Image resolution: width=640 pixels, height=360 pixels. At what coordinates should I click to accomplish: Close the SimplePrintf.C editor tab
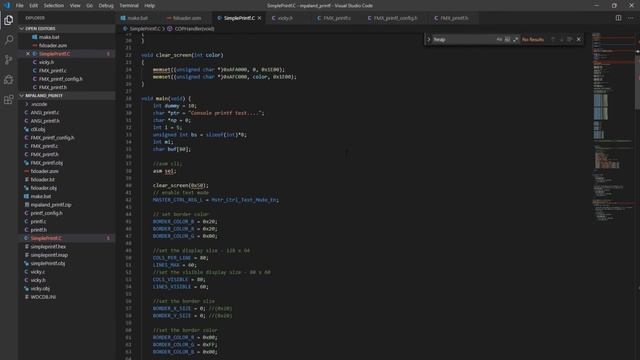[260, 18]
